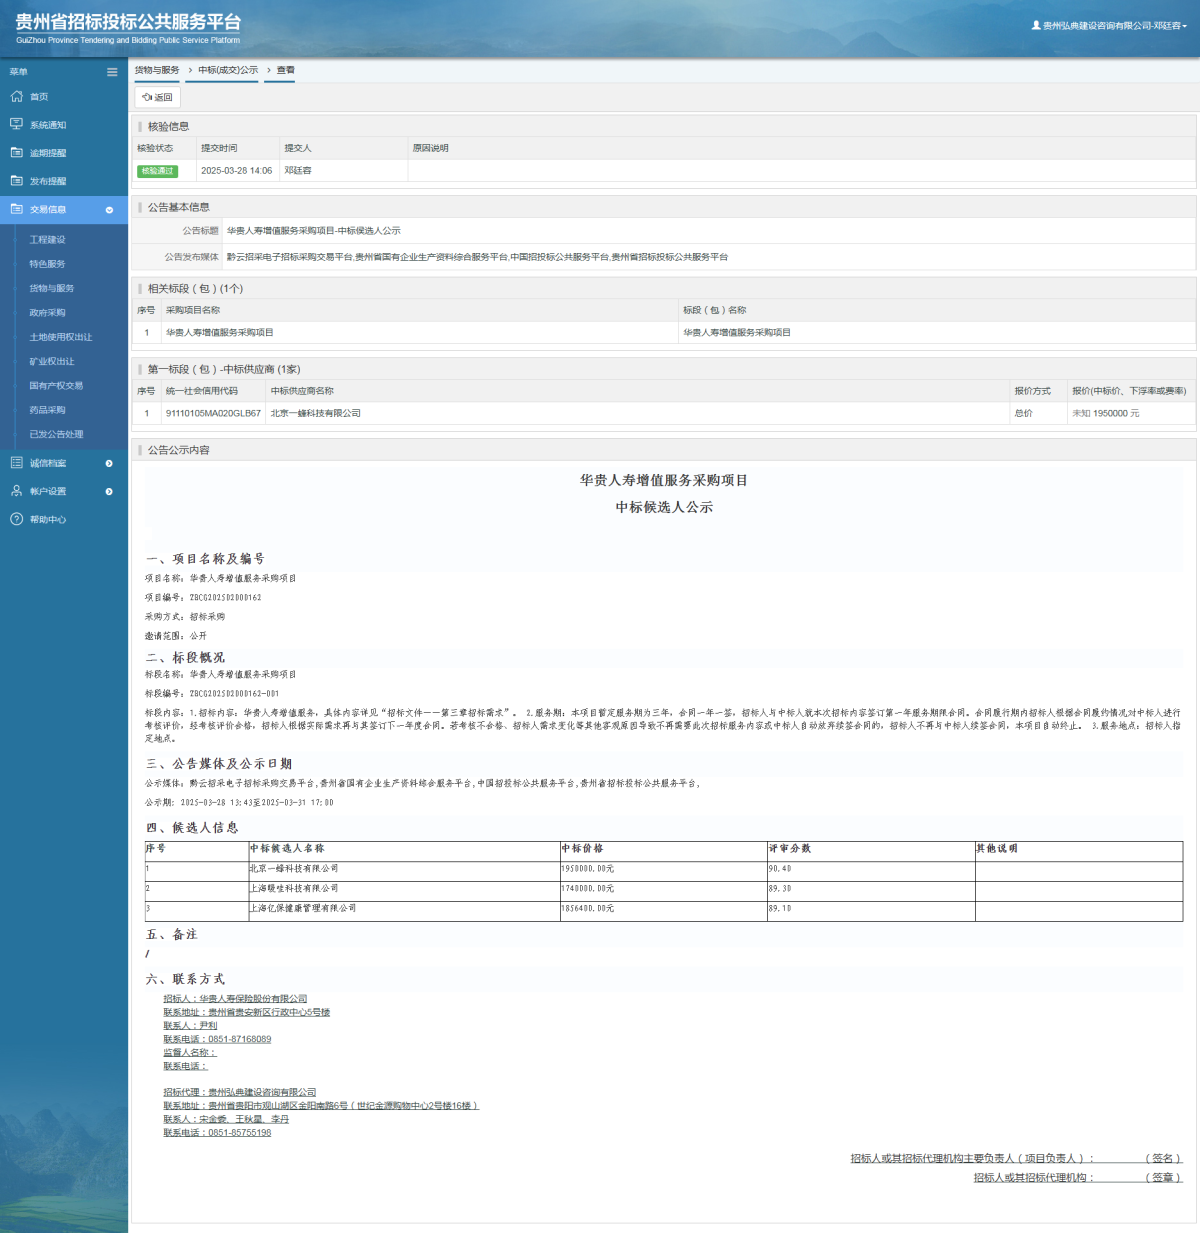
Task: Click the monitor icon beside 系统通知
Action: coord(16,124)
